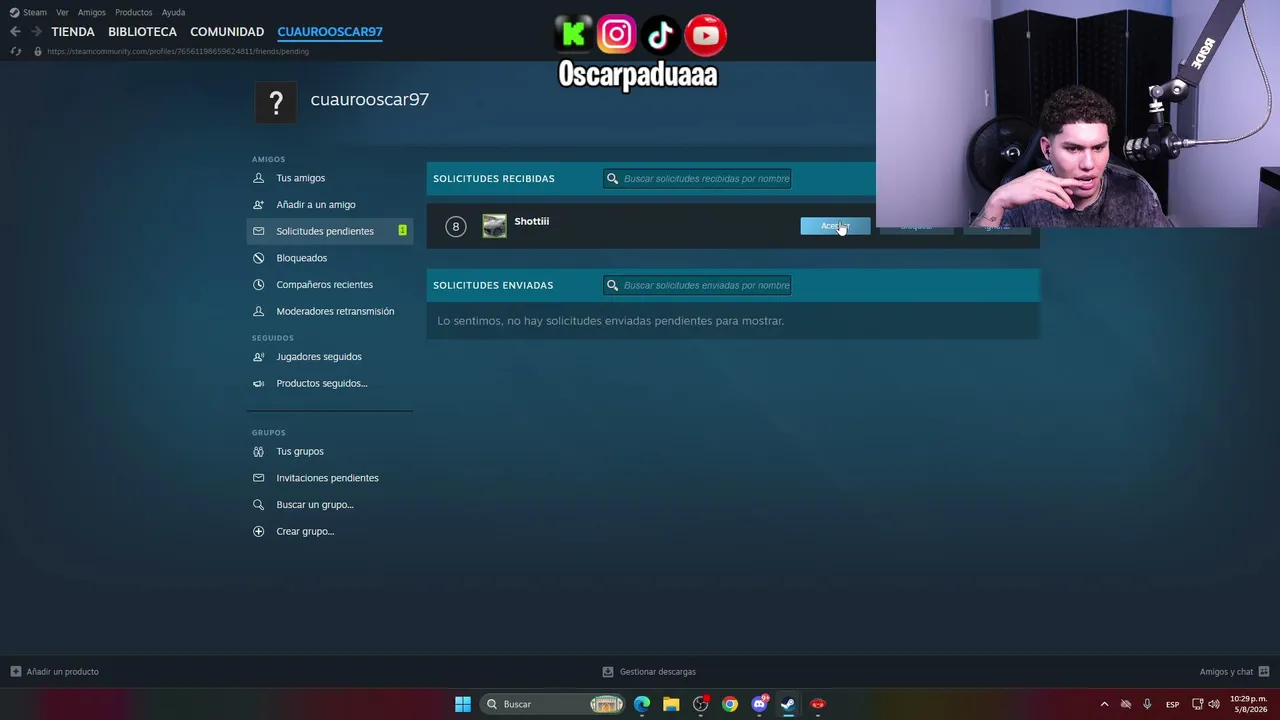Open the CUAUROOSCAR97 profile tab
The width and height of the screenshot is (1280, 720).
[330, 32]
